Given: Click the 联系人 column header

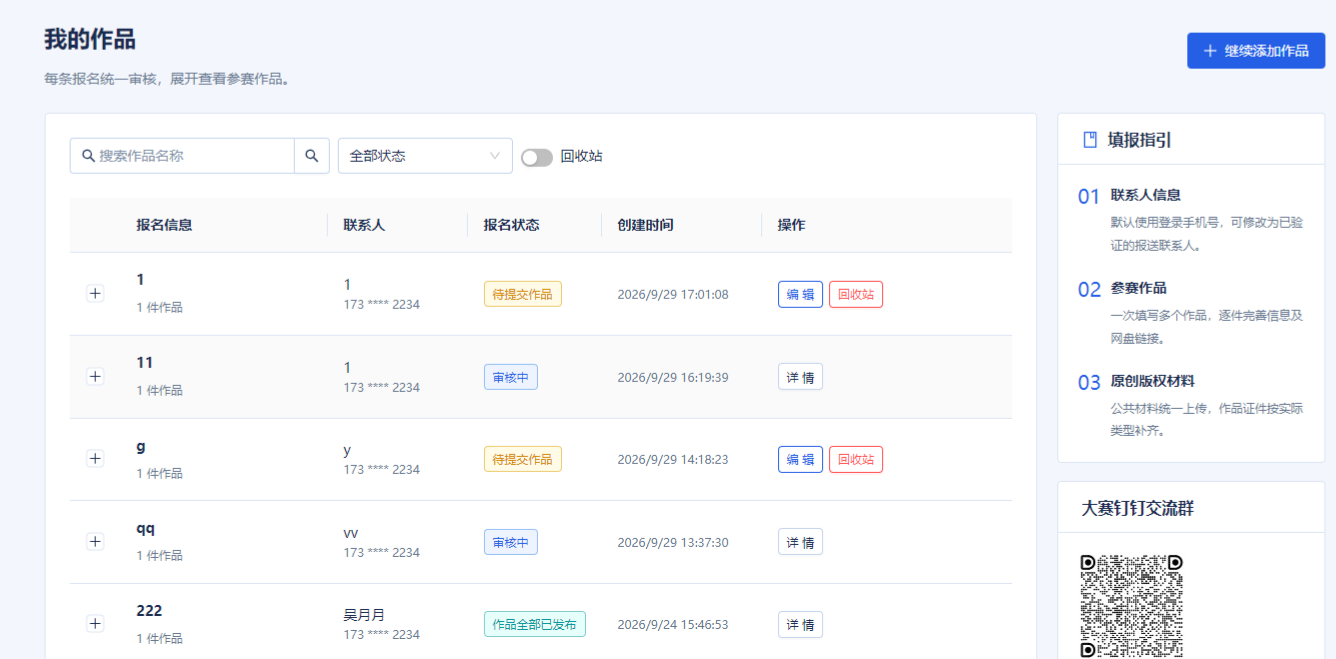Looking at the screenshot, I should tap(364, 225).
